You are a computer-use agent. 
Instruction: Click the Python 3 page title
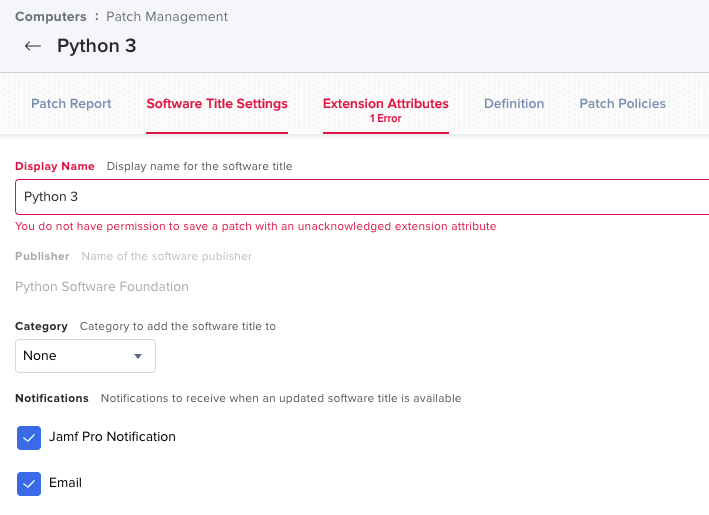click(x=96, y=46)
